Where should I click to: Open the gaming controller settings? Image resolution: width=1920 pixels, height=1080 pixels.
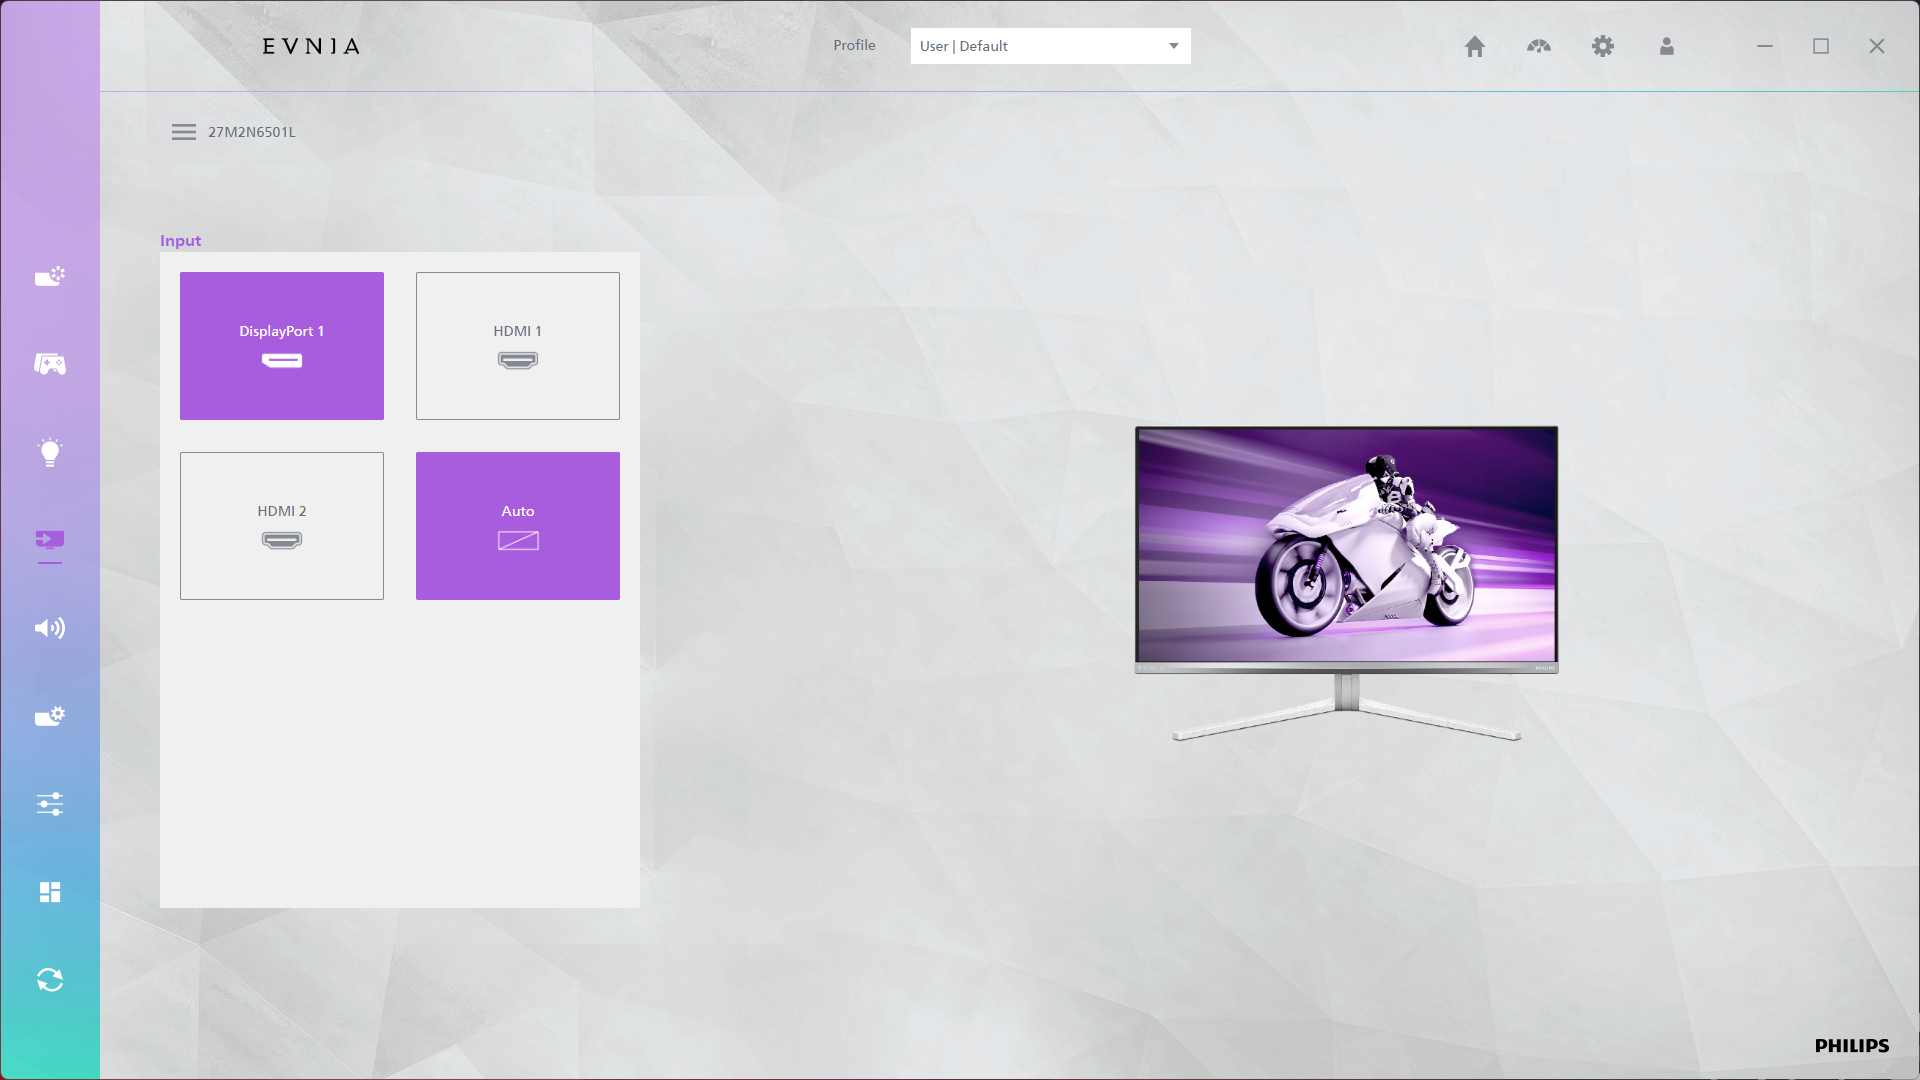[50, 364]
